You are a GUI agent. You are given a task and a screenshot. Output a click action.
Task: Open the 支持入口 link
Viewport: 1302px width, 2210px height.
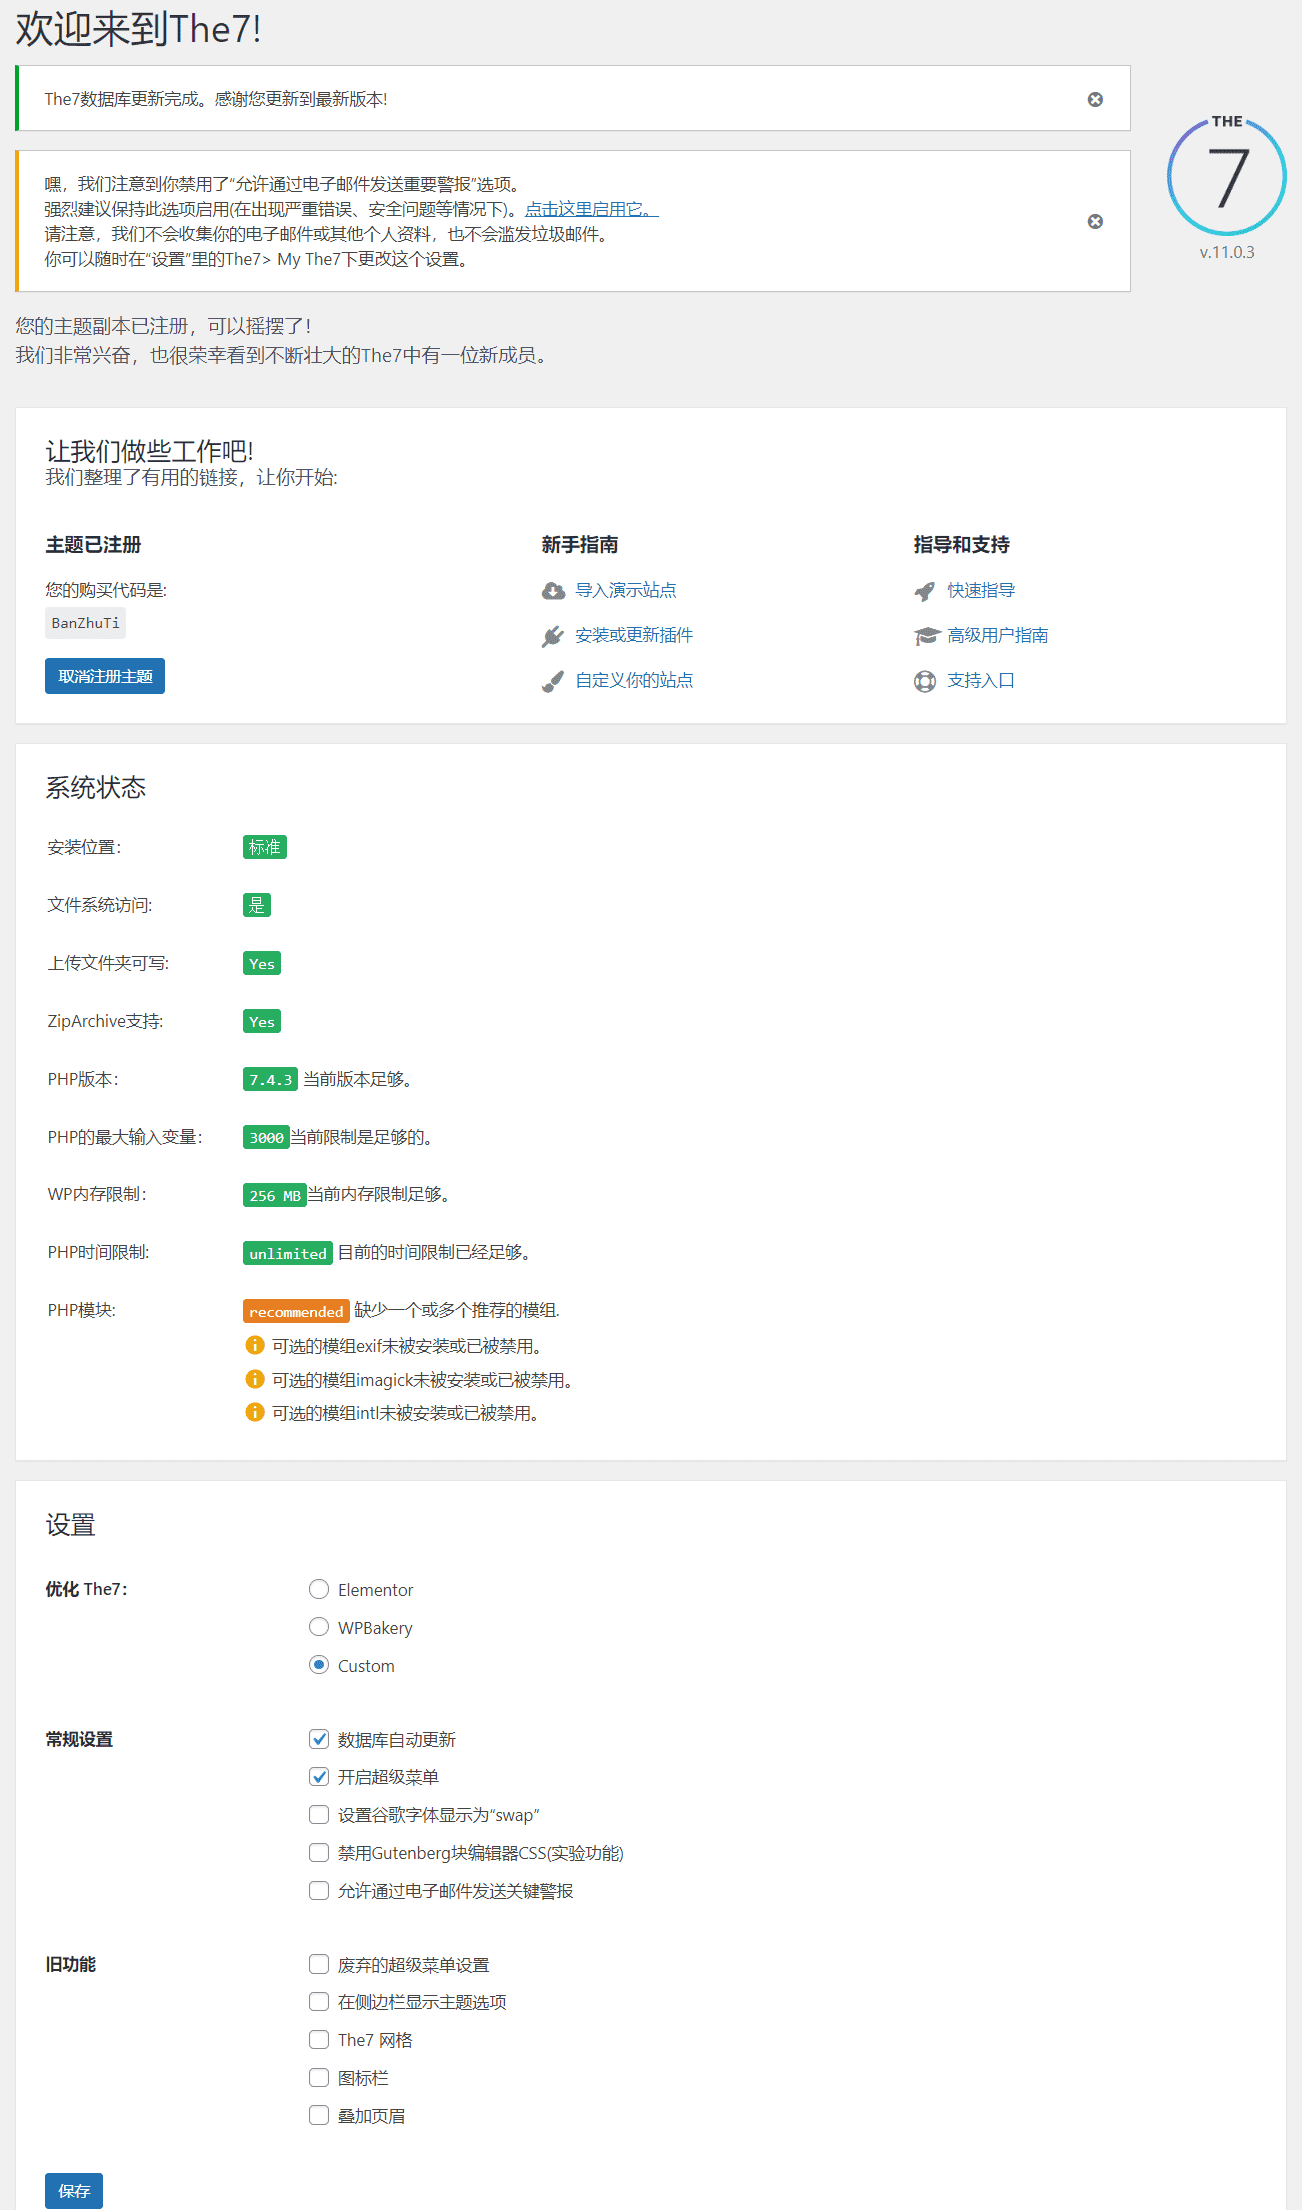(981, 680)
